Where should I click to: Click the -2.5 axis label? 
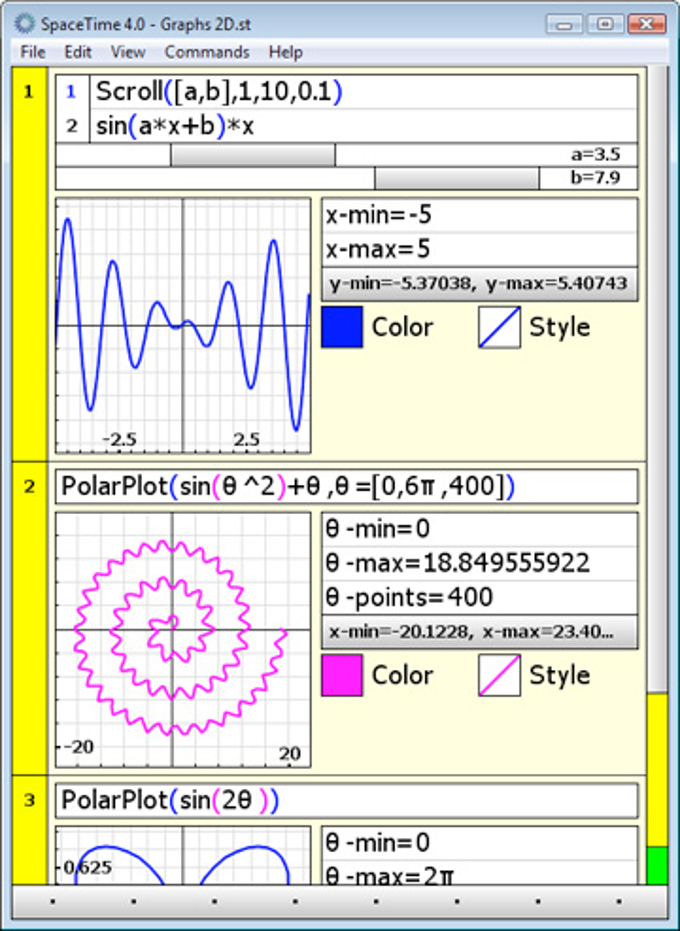coord(119,439)
